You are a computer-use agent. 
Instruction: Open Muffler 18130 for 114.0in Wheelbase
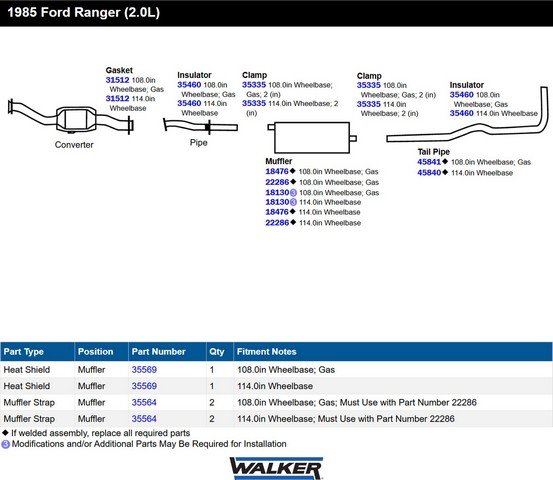[277, 202]
